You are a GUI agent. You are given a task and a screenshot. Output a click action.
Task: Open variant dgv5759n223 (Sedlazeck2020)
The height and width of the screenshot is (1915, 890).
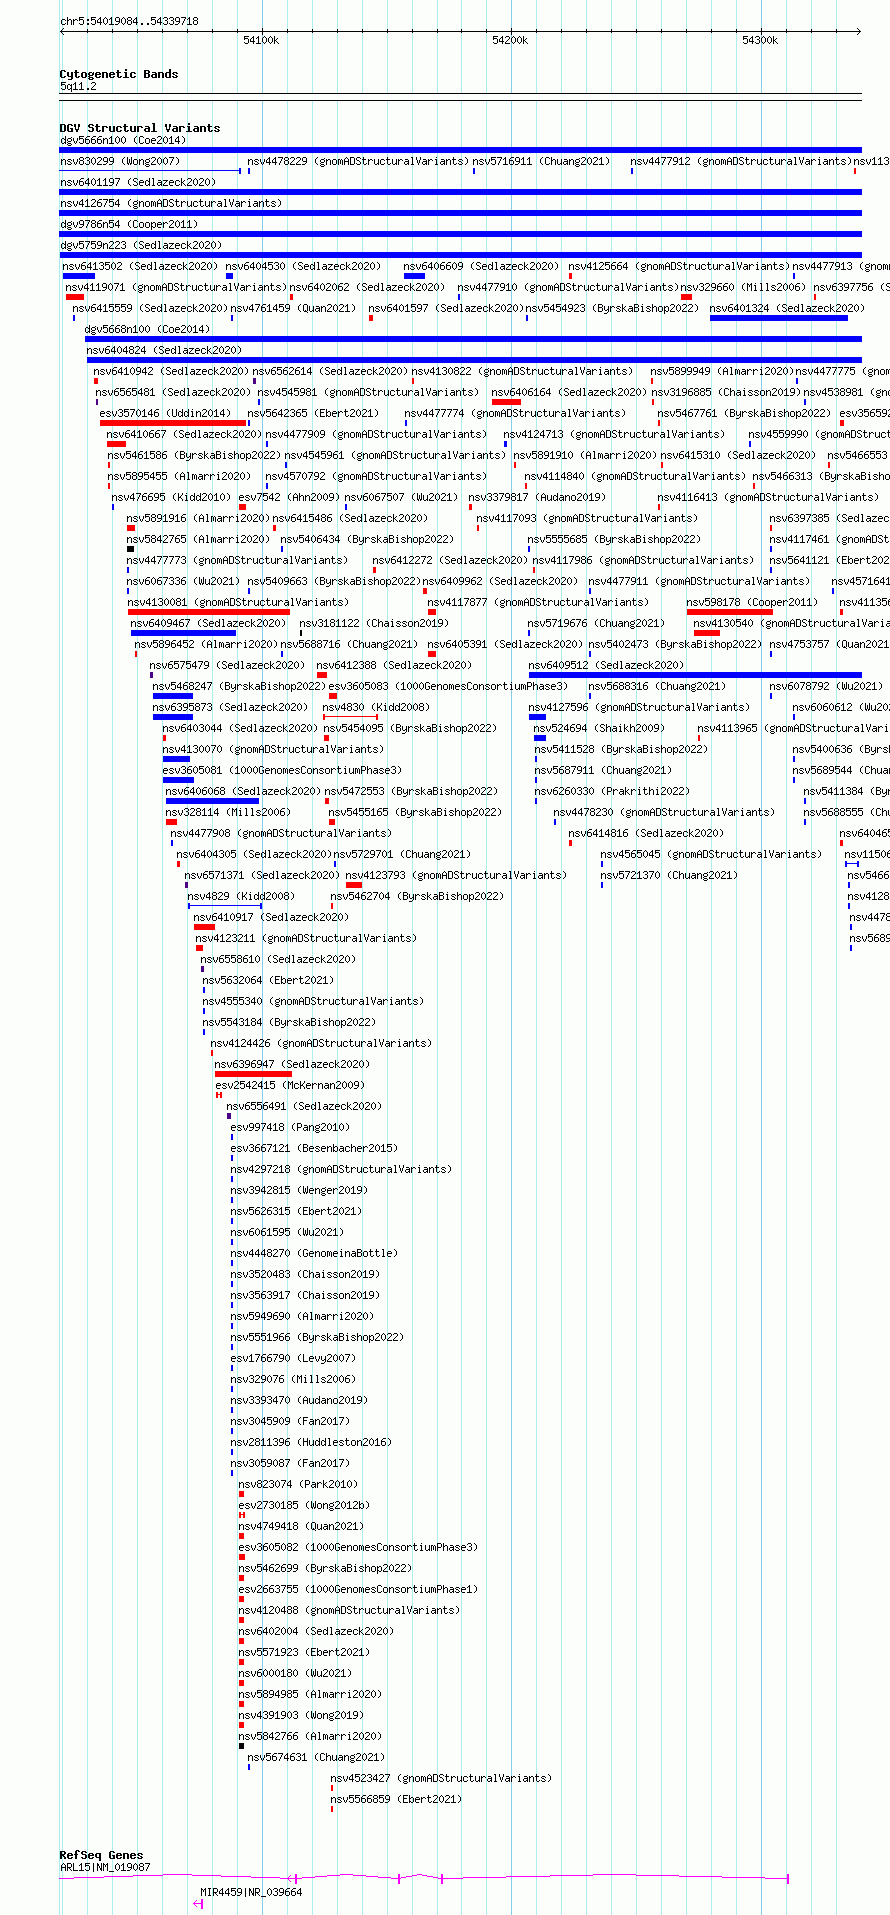coord(141,245)
